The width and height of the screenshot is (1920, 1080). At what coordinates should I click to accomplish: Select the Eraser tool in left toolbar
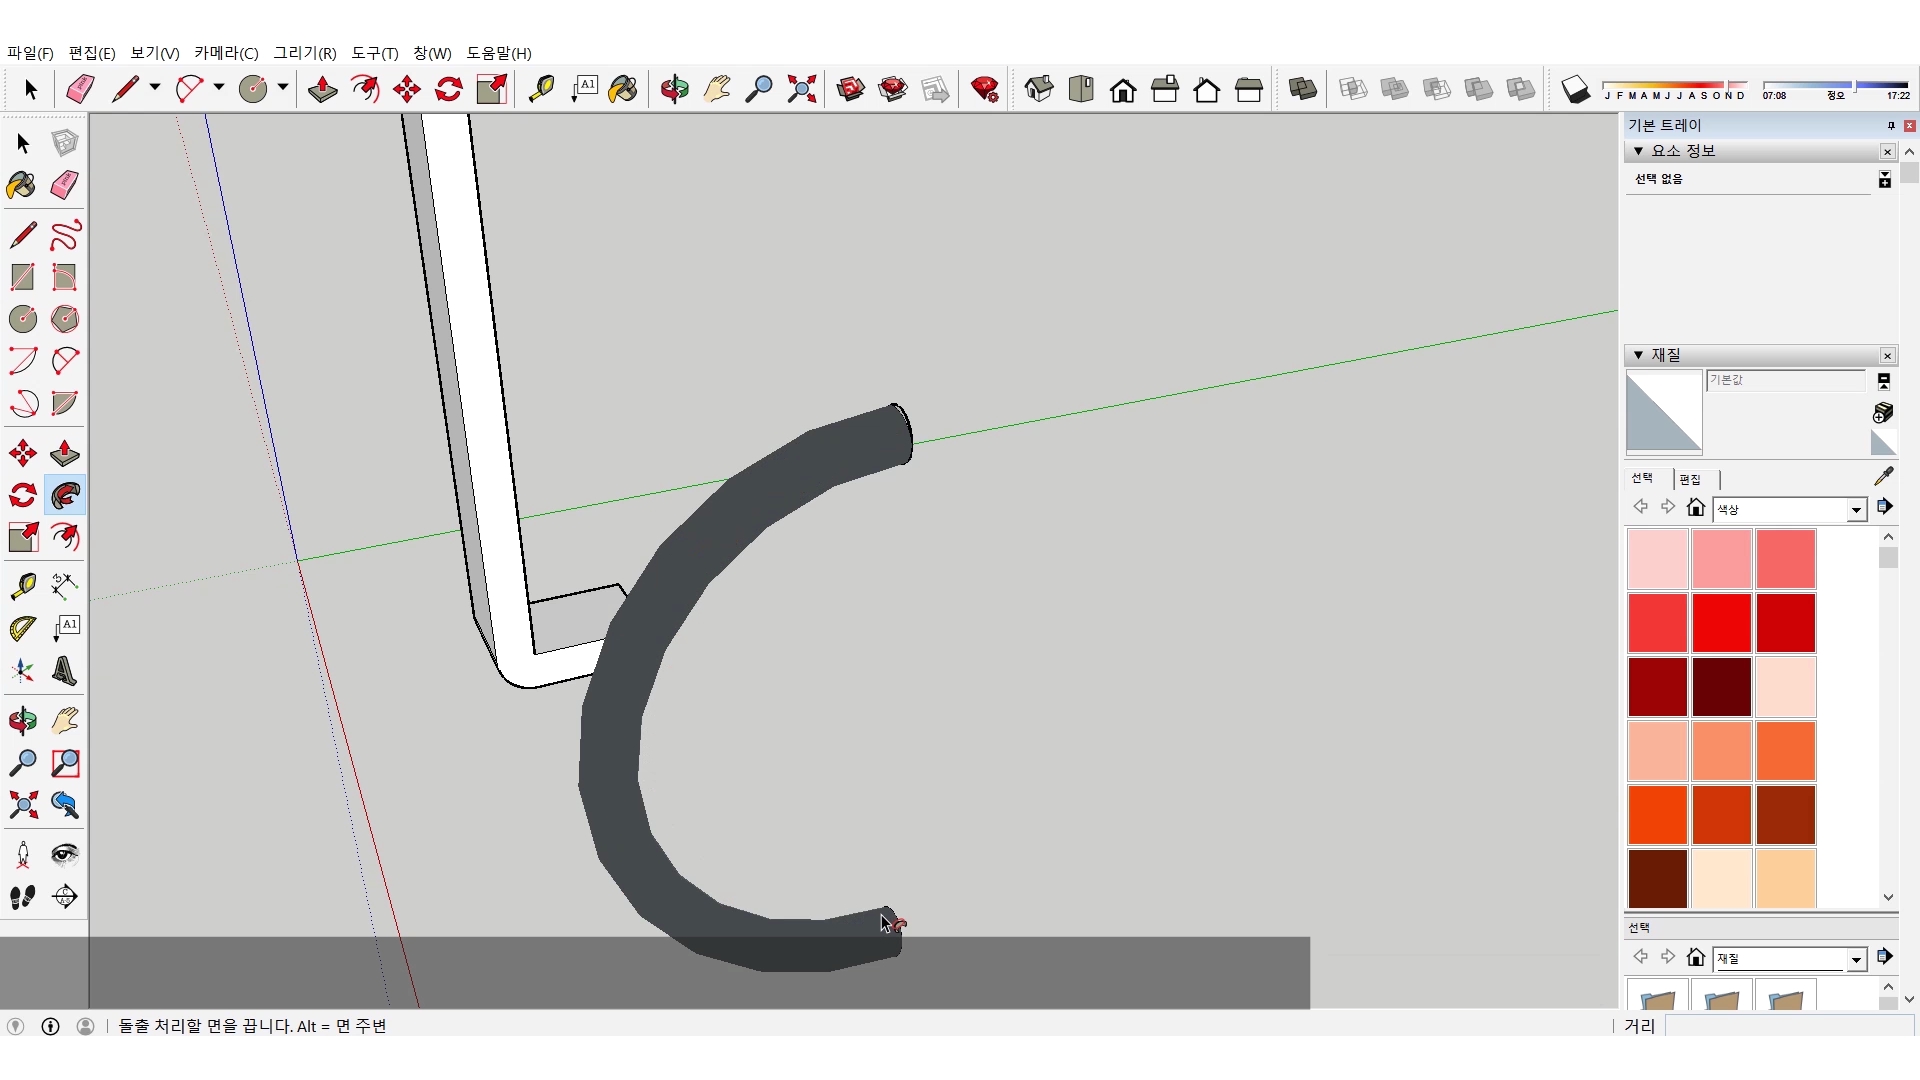click(x=65, y=185)
